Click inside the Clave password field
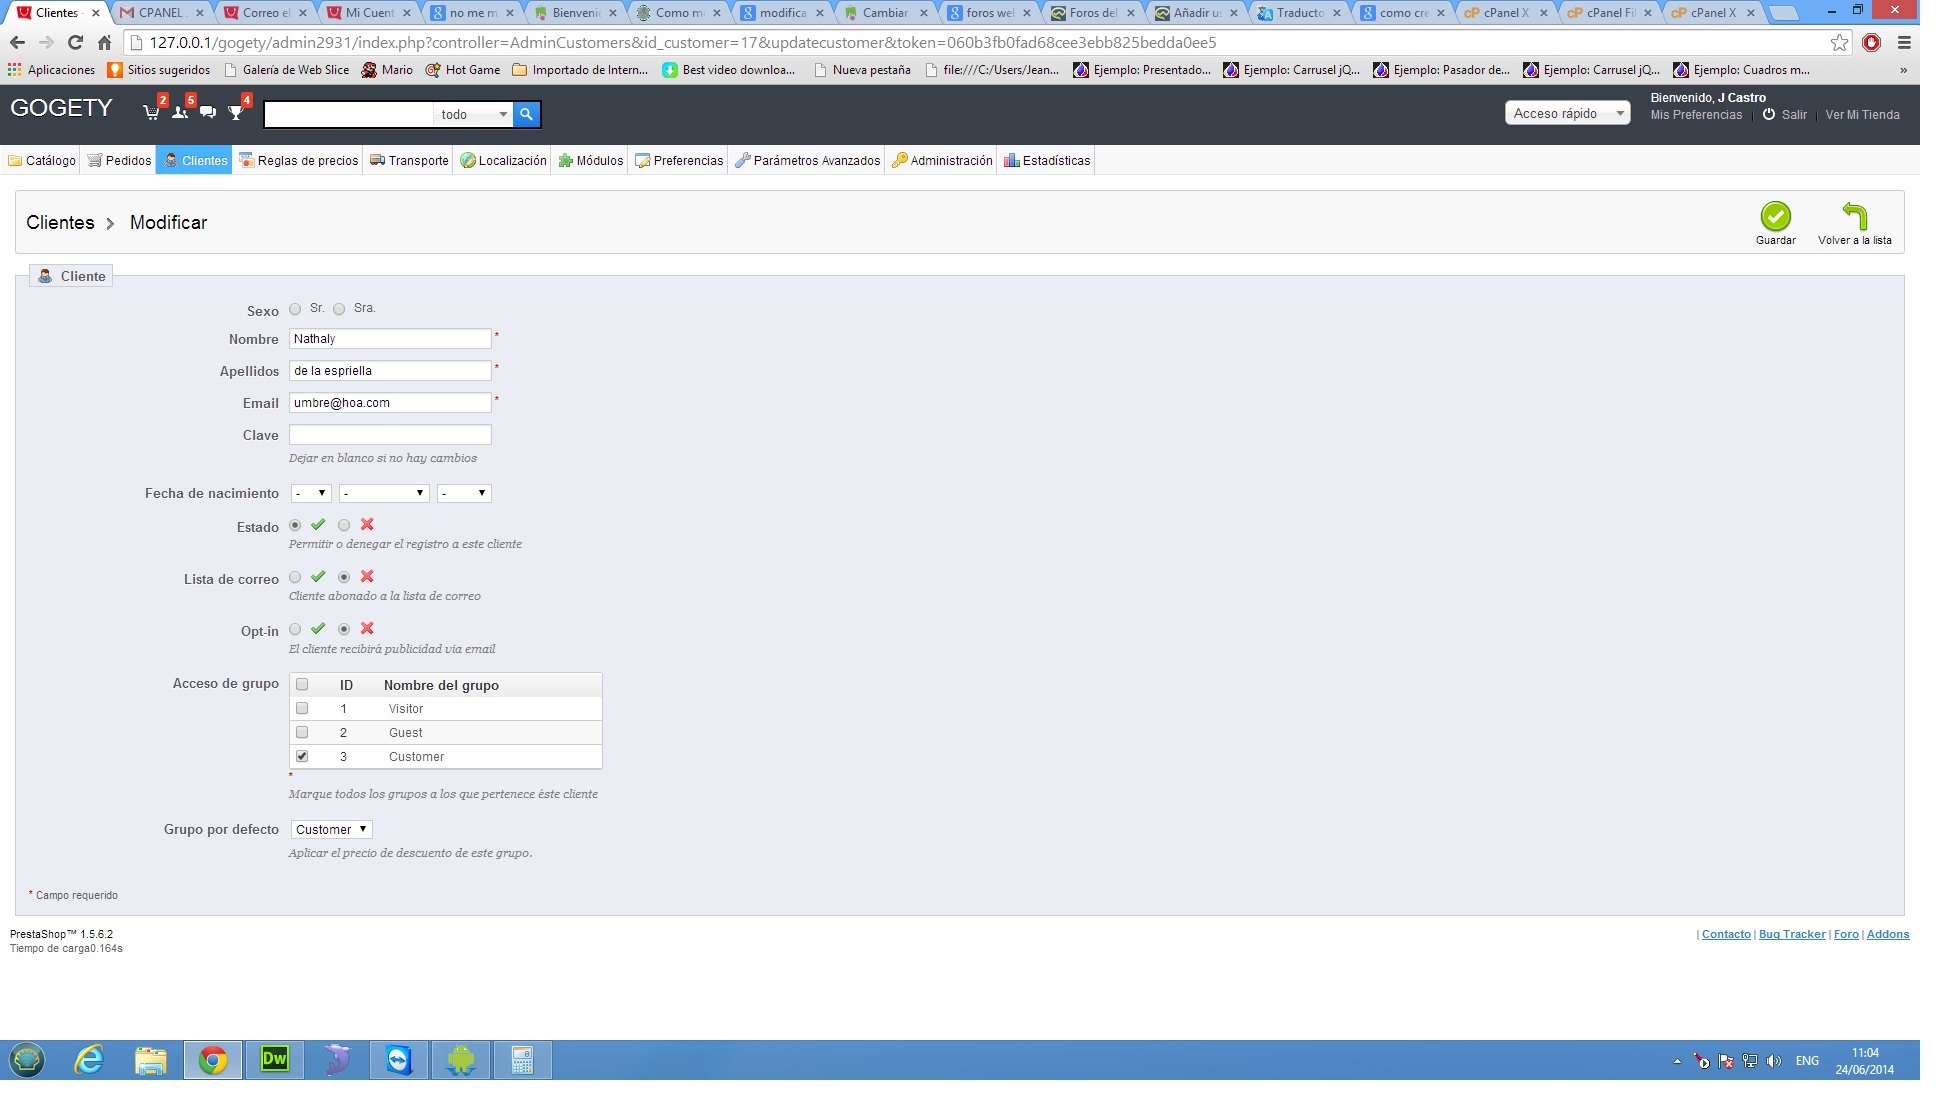The image size is (1944, 1112). click(390, 435)
